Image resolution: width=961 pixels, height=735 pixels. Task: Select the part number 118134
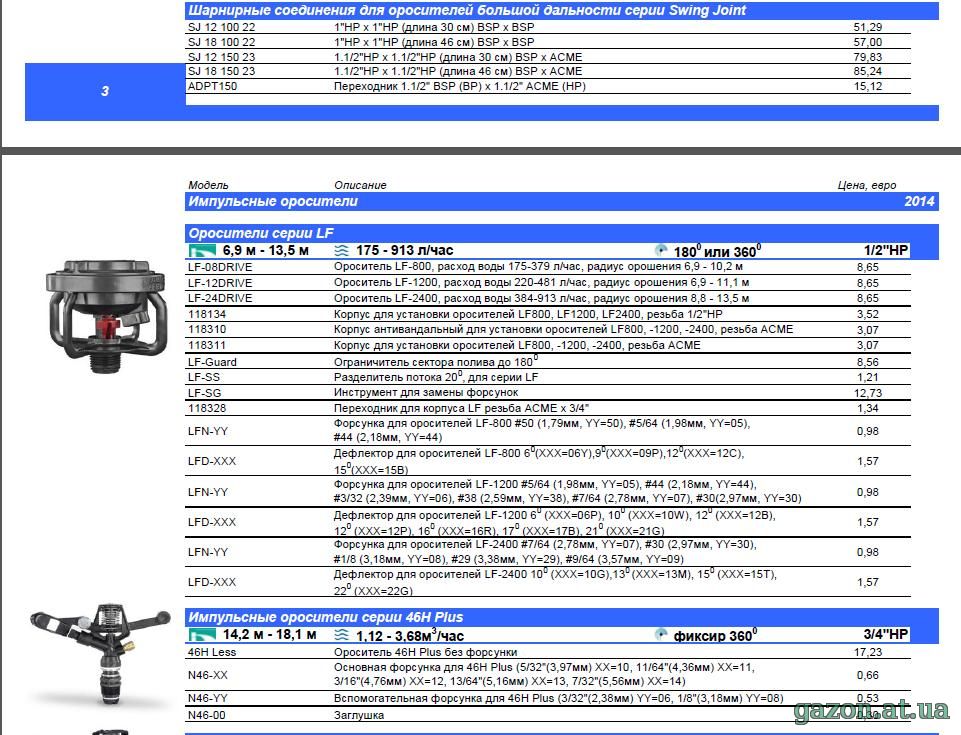(x=207, y=314)
